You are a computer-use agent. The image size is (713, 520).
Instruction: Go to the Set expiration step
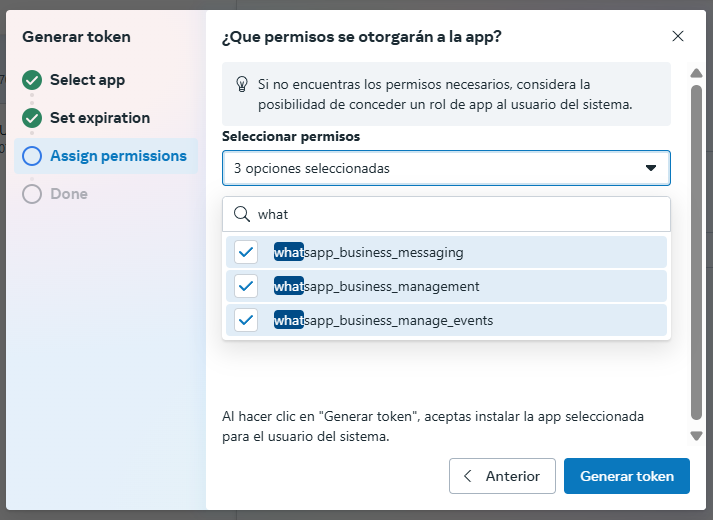[x=100, y=118]
